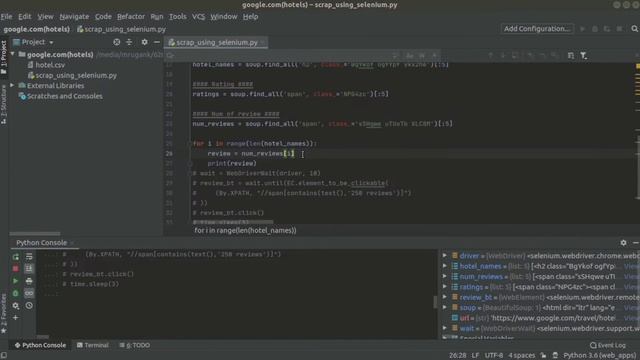The height and width of the screenshot is (360, 640).
Task: Open Python Console panel gear options
Action: (623, 242)
